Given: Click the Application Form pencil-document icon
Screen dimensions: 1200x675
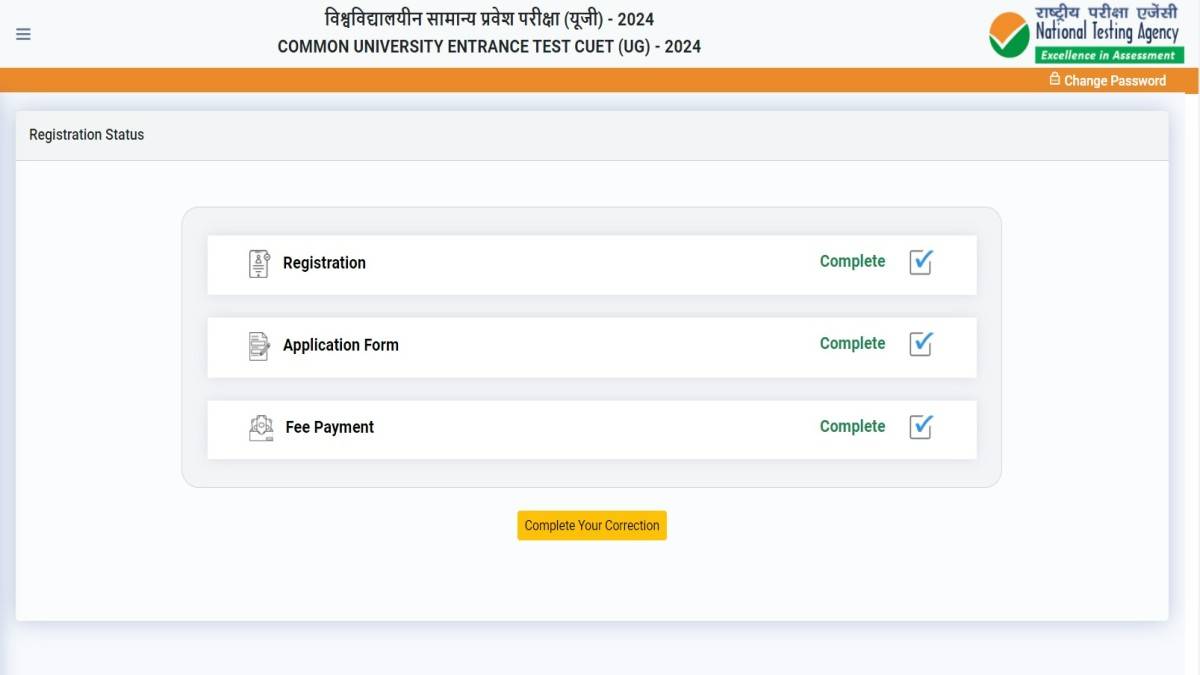Looking at the screenshot, I should (259, 346).
